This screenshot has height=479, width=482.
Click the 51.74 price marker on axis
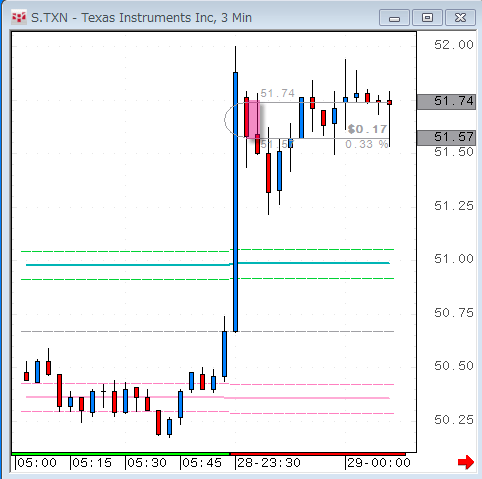point(447,101)
